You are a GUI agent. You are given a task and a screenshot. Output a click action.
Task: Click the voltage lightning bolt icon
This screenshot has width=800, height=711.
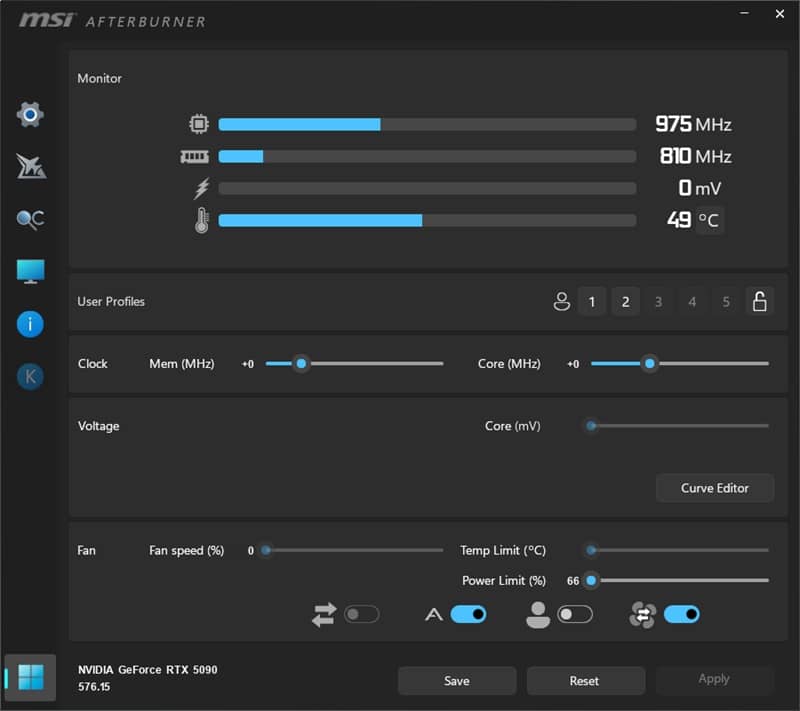(x=202, y=188)
